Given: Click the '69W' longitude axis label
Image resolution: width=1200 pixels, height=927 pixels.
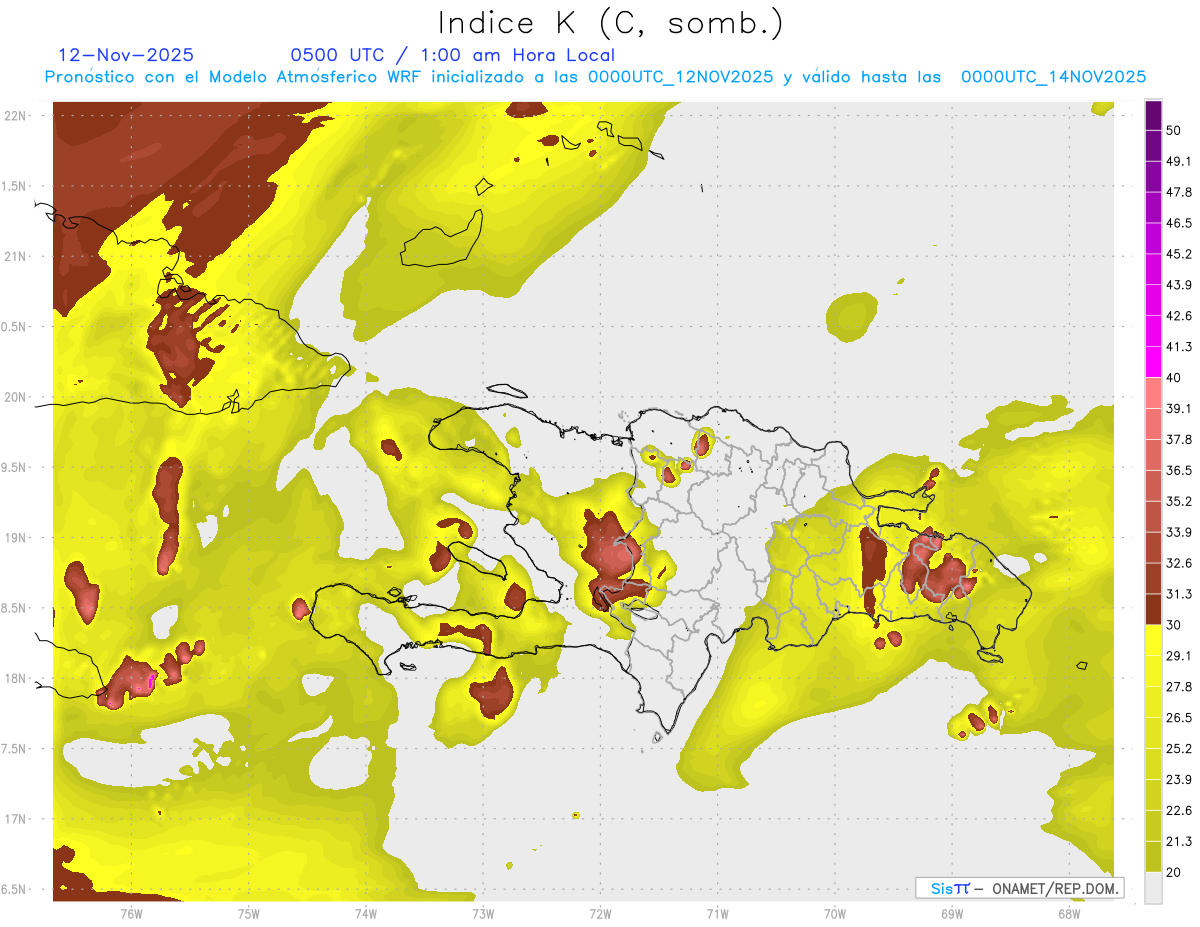Looking at the screenshot, I should tap(952, 913).
